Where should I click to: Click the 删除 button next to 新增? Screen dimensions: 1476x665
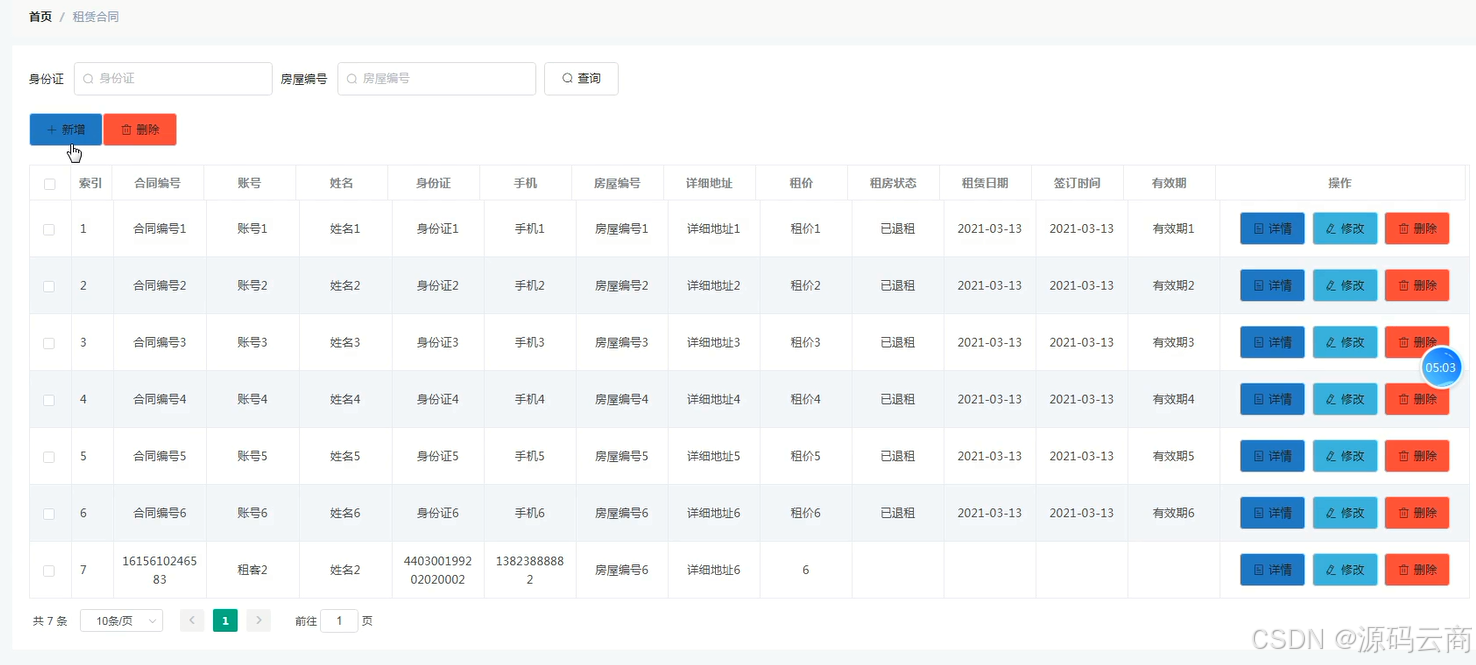point(140,130)
